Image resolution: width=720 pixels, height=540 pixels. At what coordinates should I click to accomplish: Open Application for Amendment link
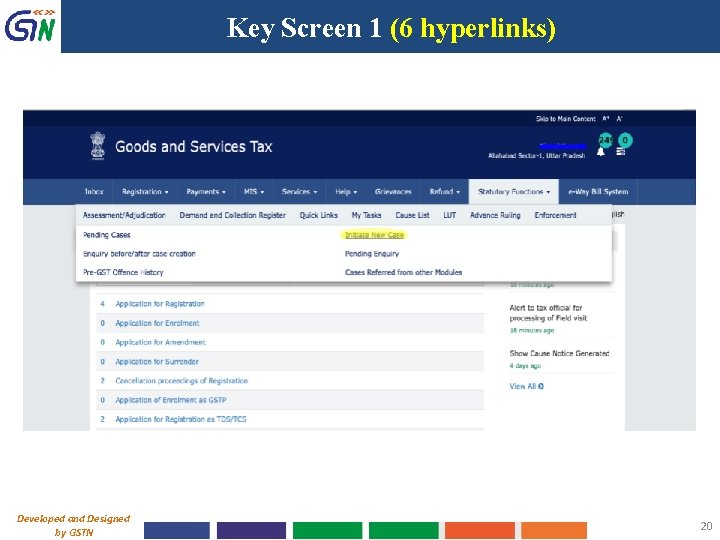[160, 342]
